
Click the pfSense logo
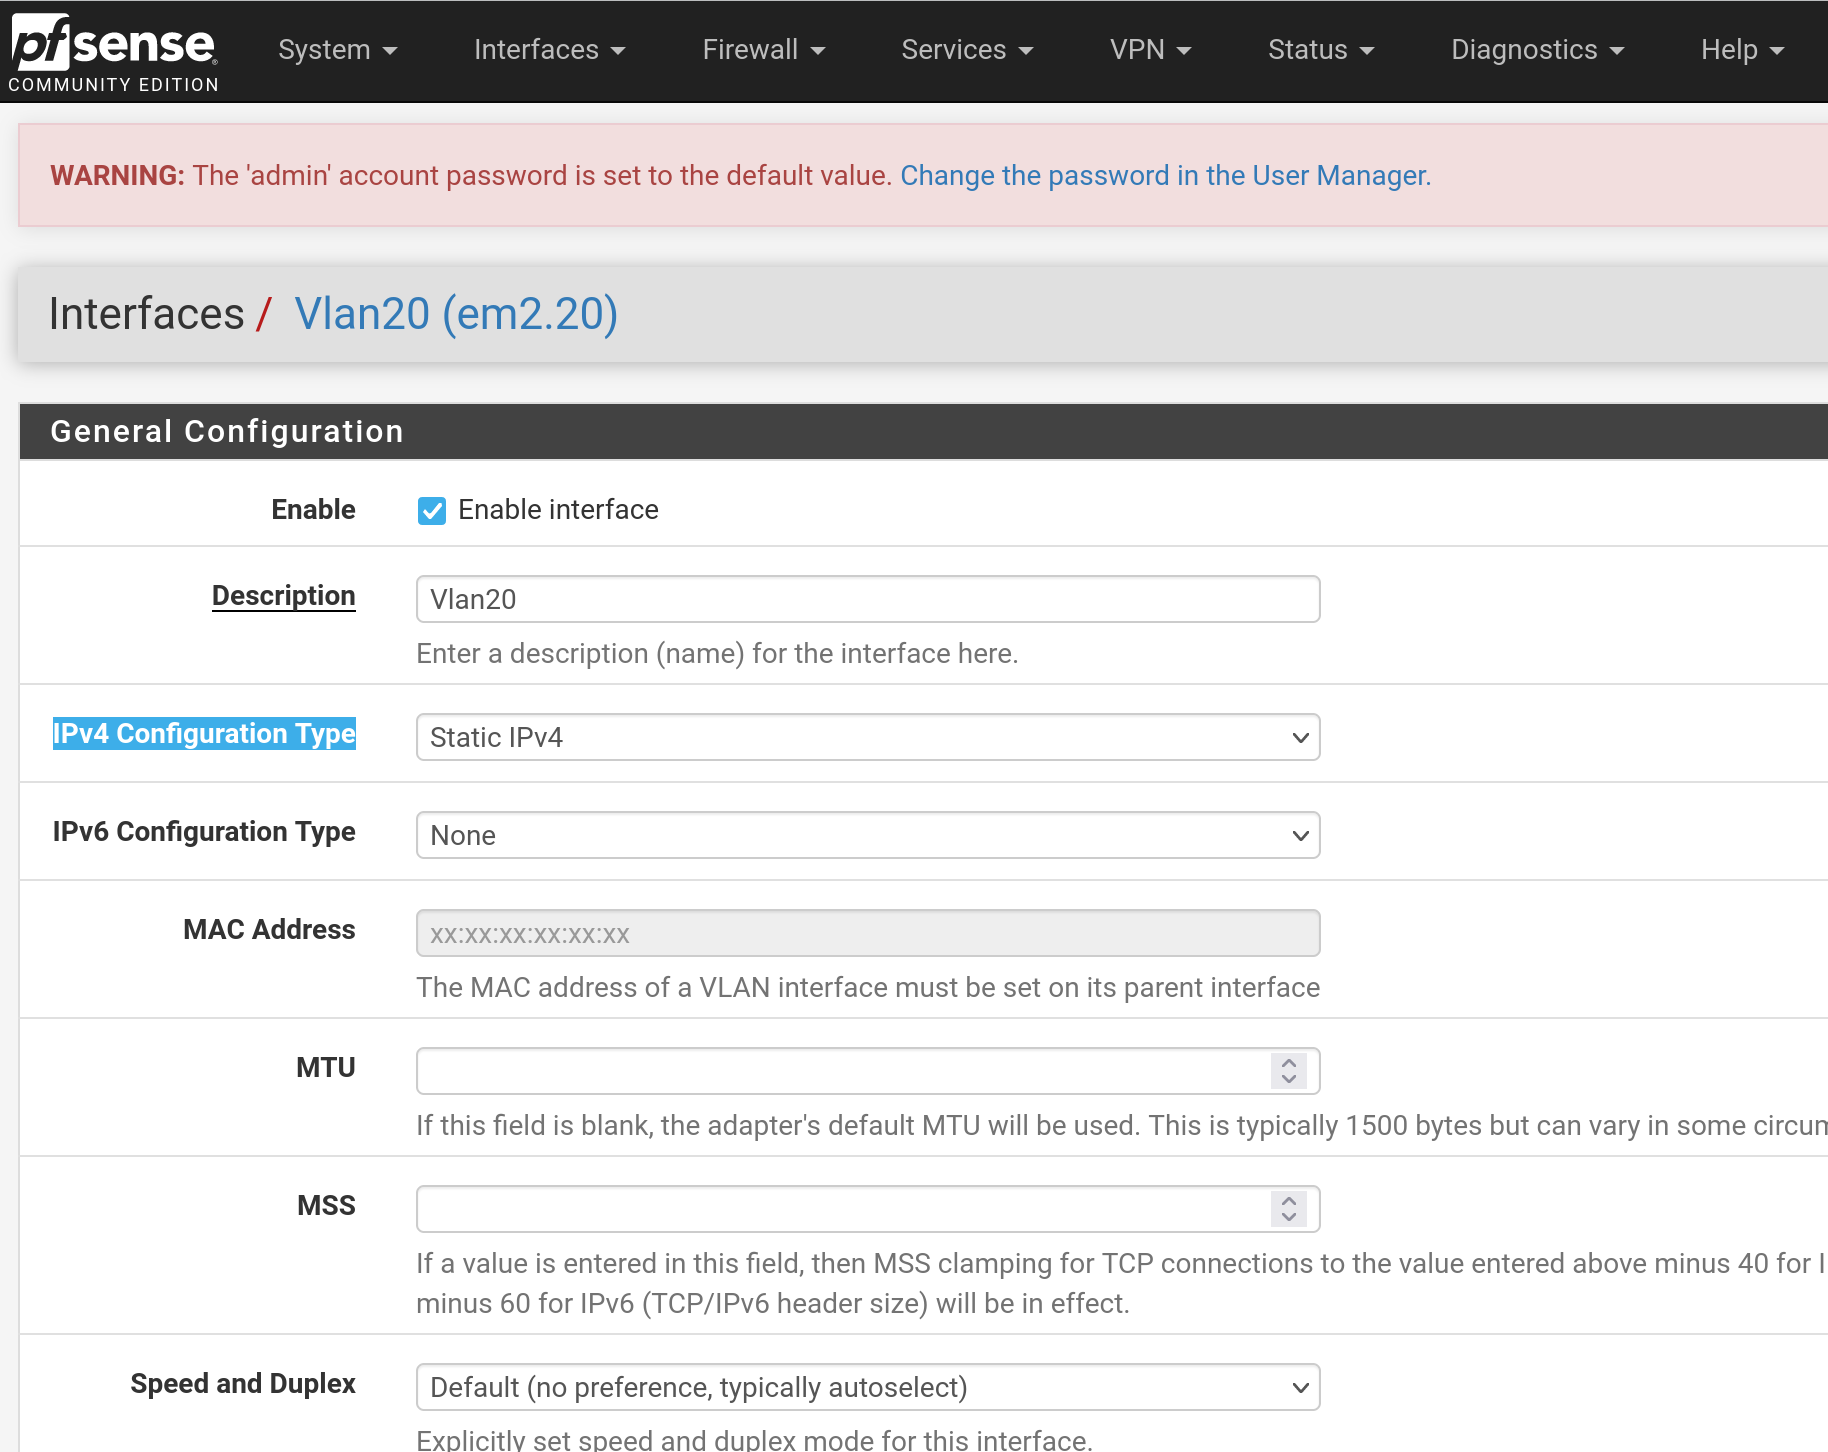(113, 45)
